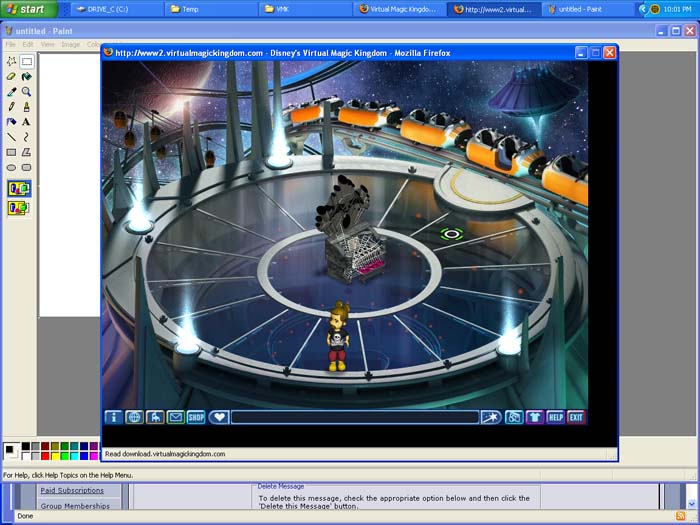Open the File menu in Paint
Screen dimensions: 700x525
10,44
